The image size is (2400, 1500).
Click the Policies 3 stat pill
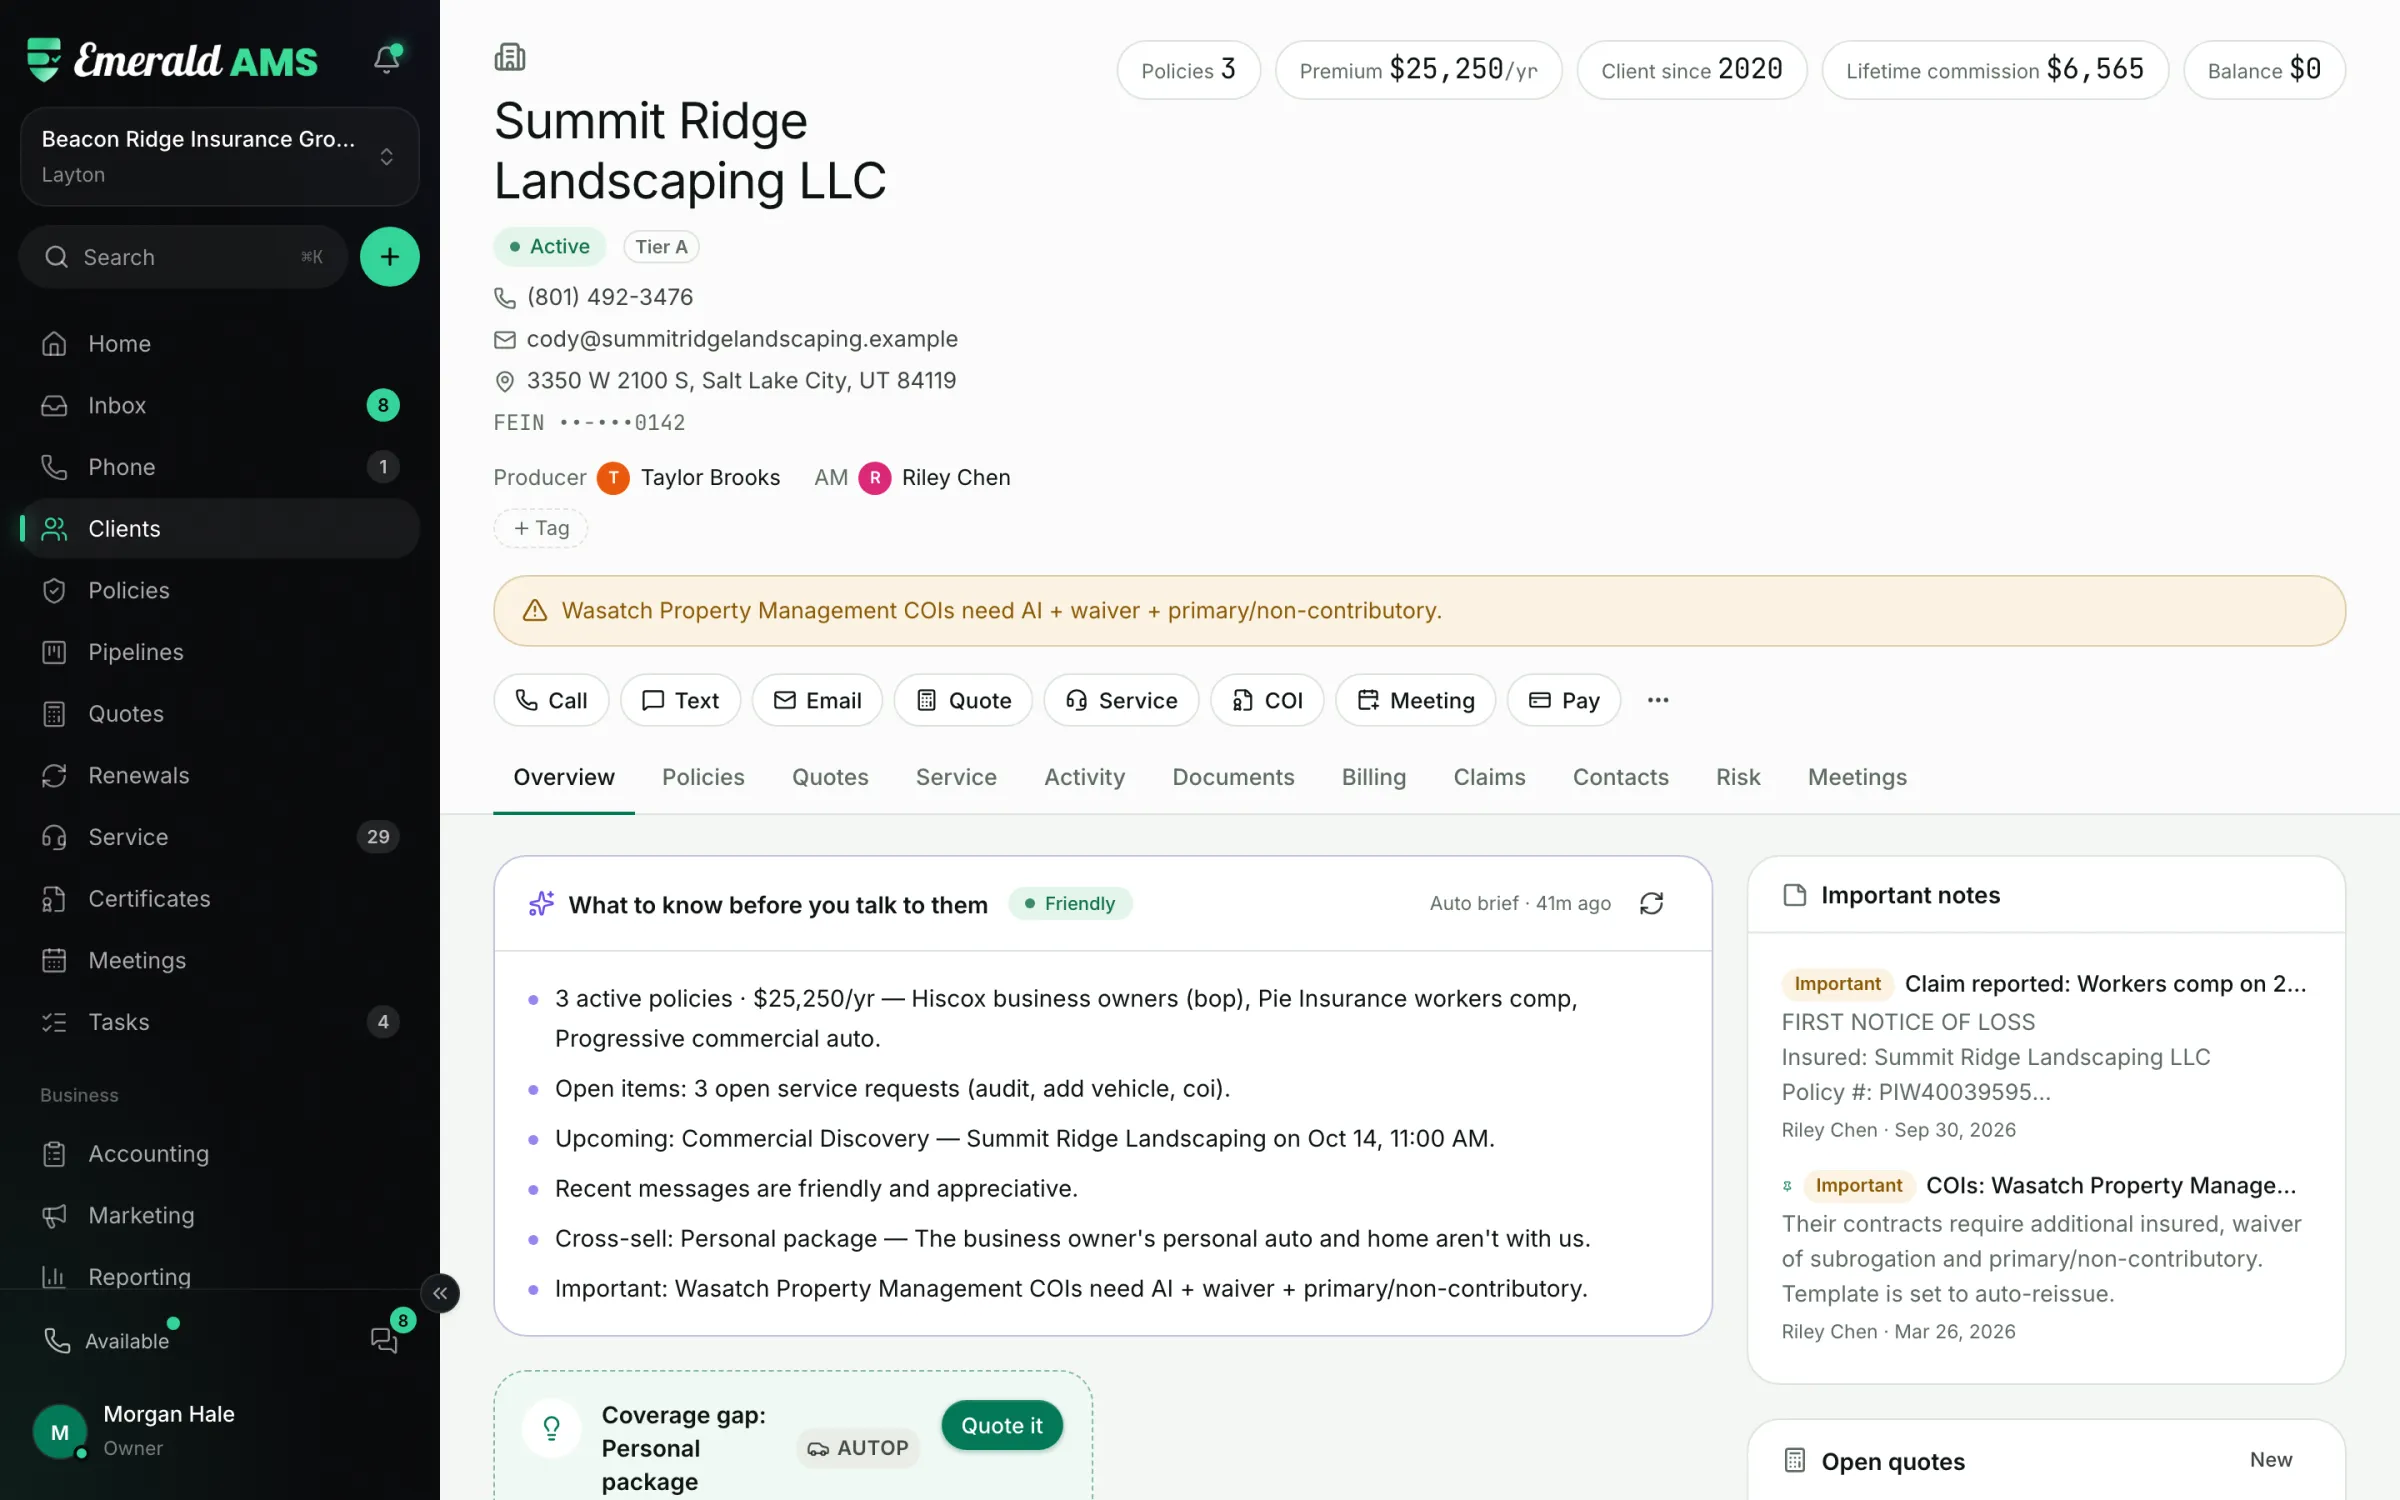click(x=1188, y=70)
